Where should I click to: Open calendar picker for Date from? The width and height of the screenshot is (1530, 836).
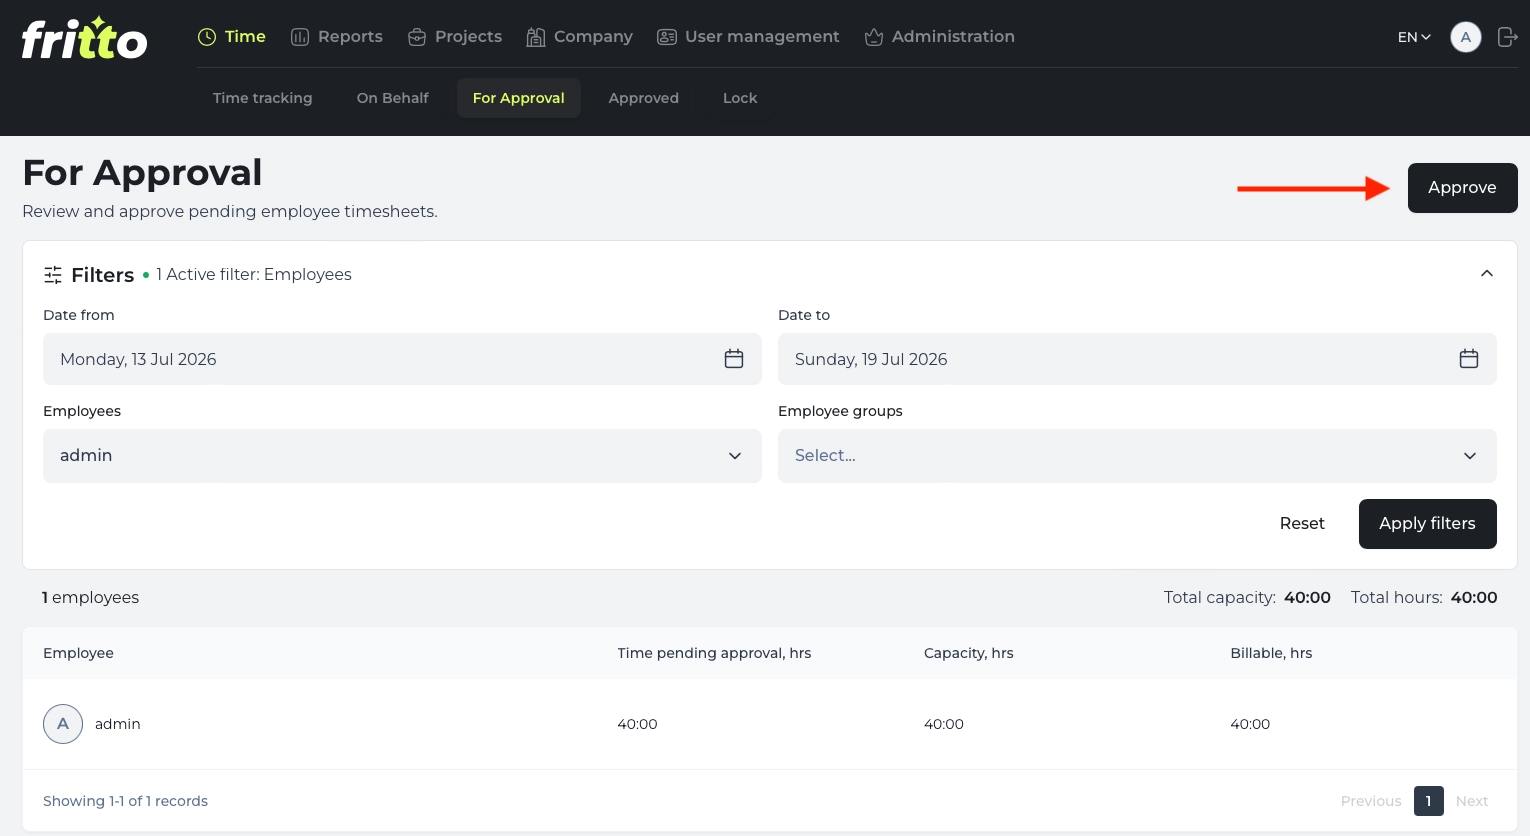[734, 359]
